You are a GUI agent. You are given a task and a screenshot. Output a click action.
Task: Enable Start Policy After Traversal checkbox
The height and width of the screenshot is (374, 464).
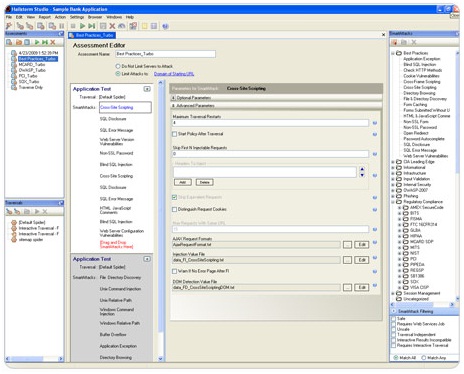[x=174, y=134]
